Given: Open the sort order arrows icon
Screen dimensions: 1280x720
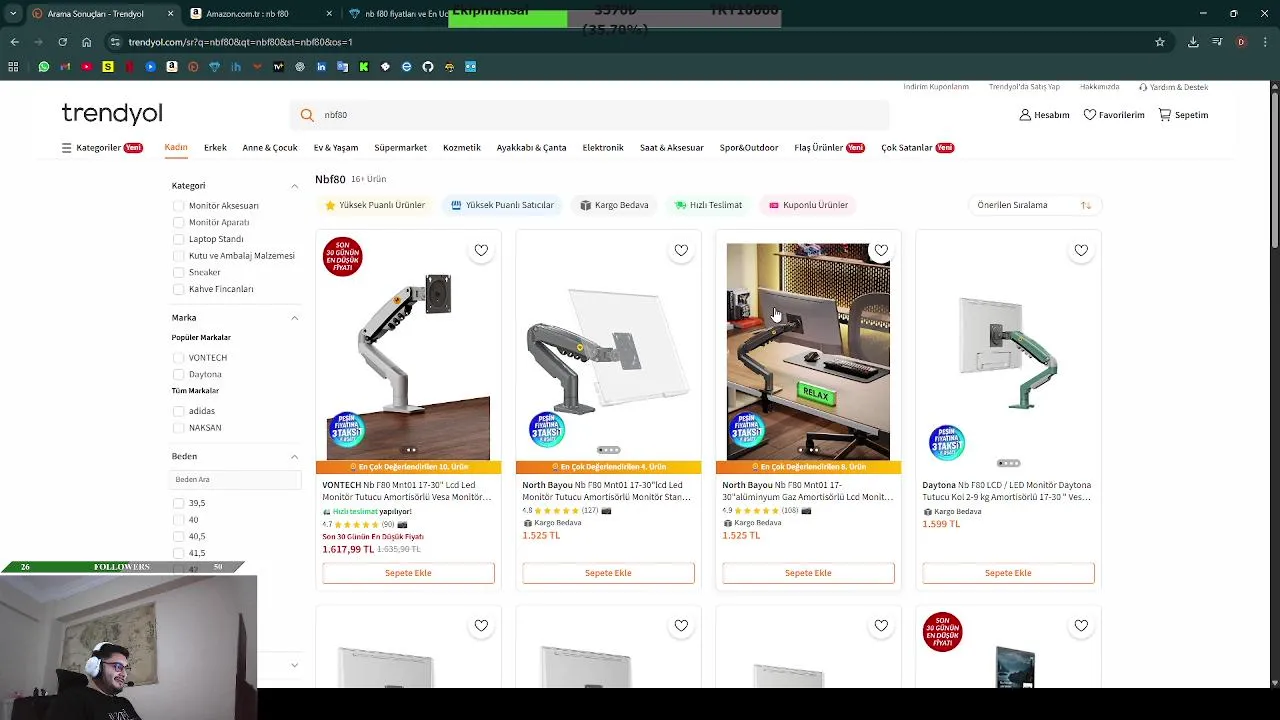Looking at the screenshot, I should pyautogui.click(x=1086, y=205).
